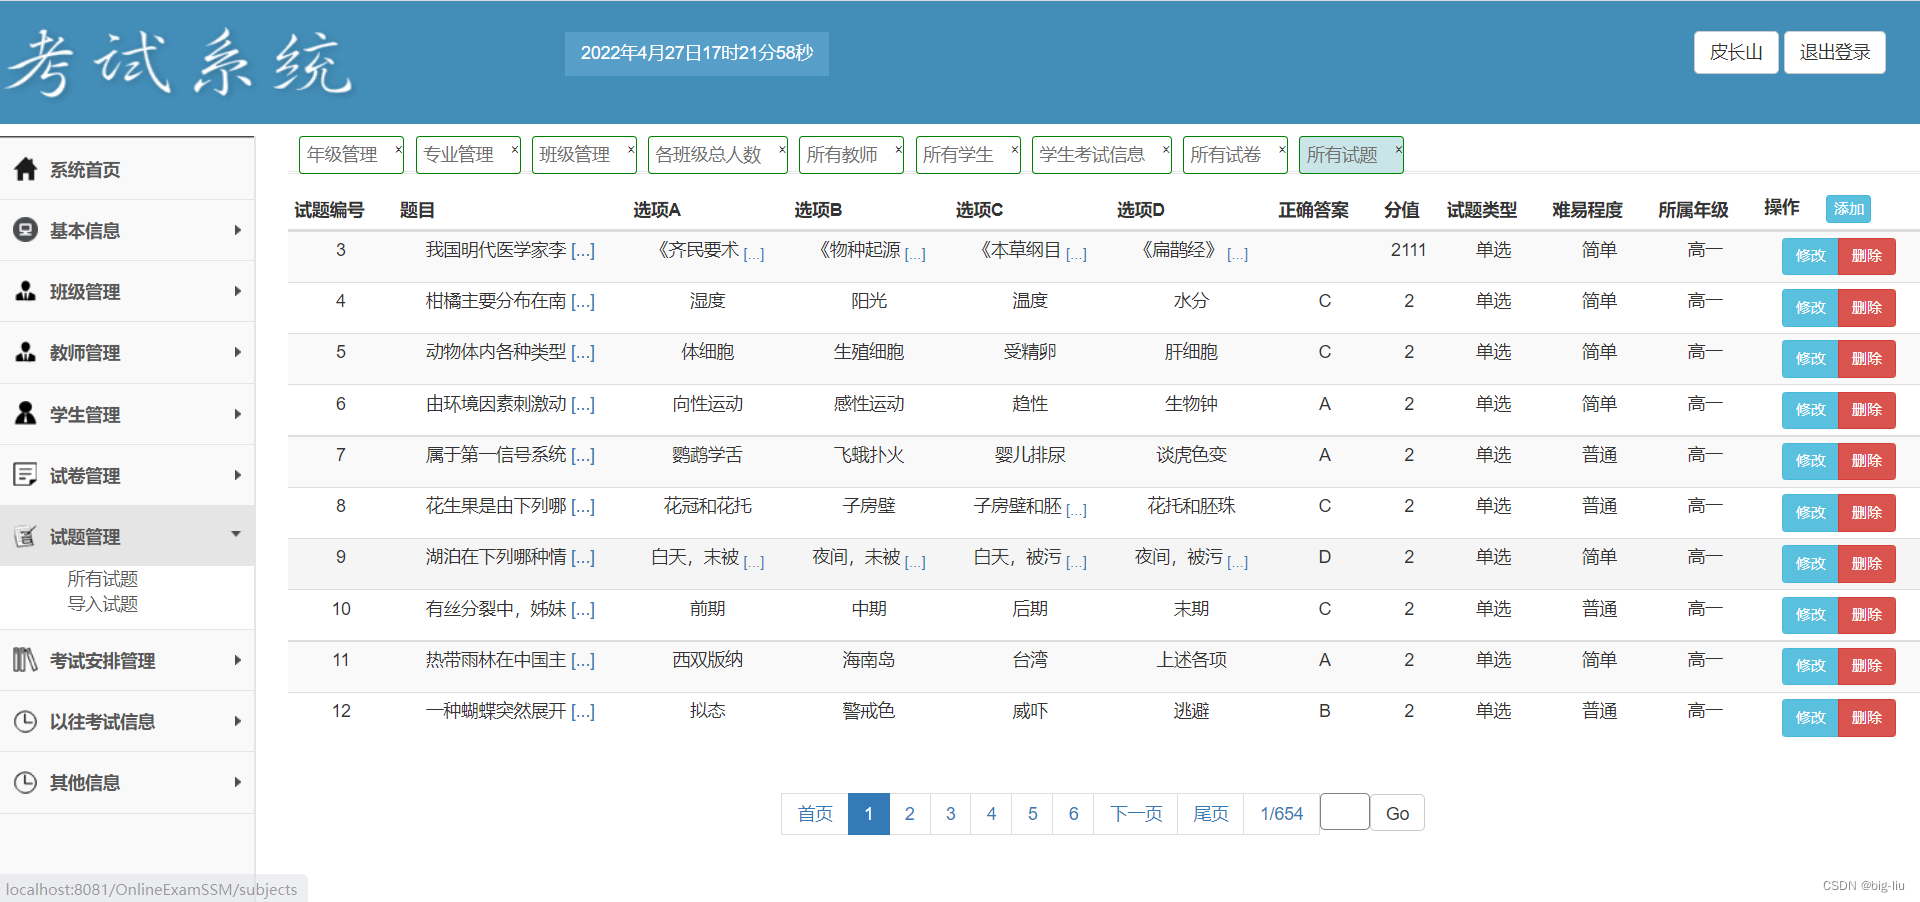Click 修改 for question number 7
The height and width of the screenshot is (902, 1920).
point(1810,461)
